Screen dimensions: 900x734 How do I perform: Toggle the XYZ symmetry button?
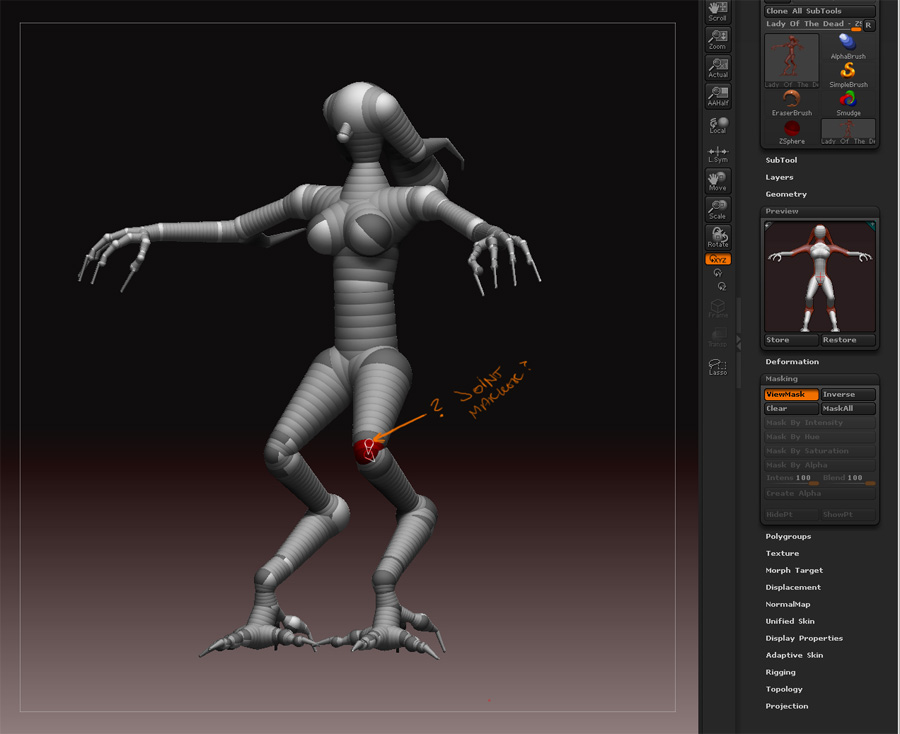click(717, 258)
